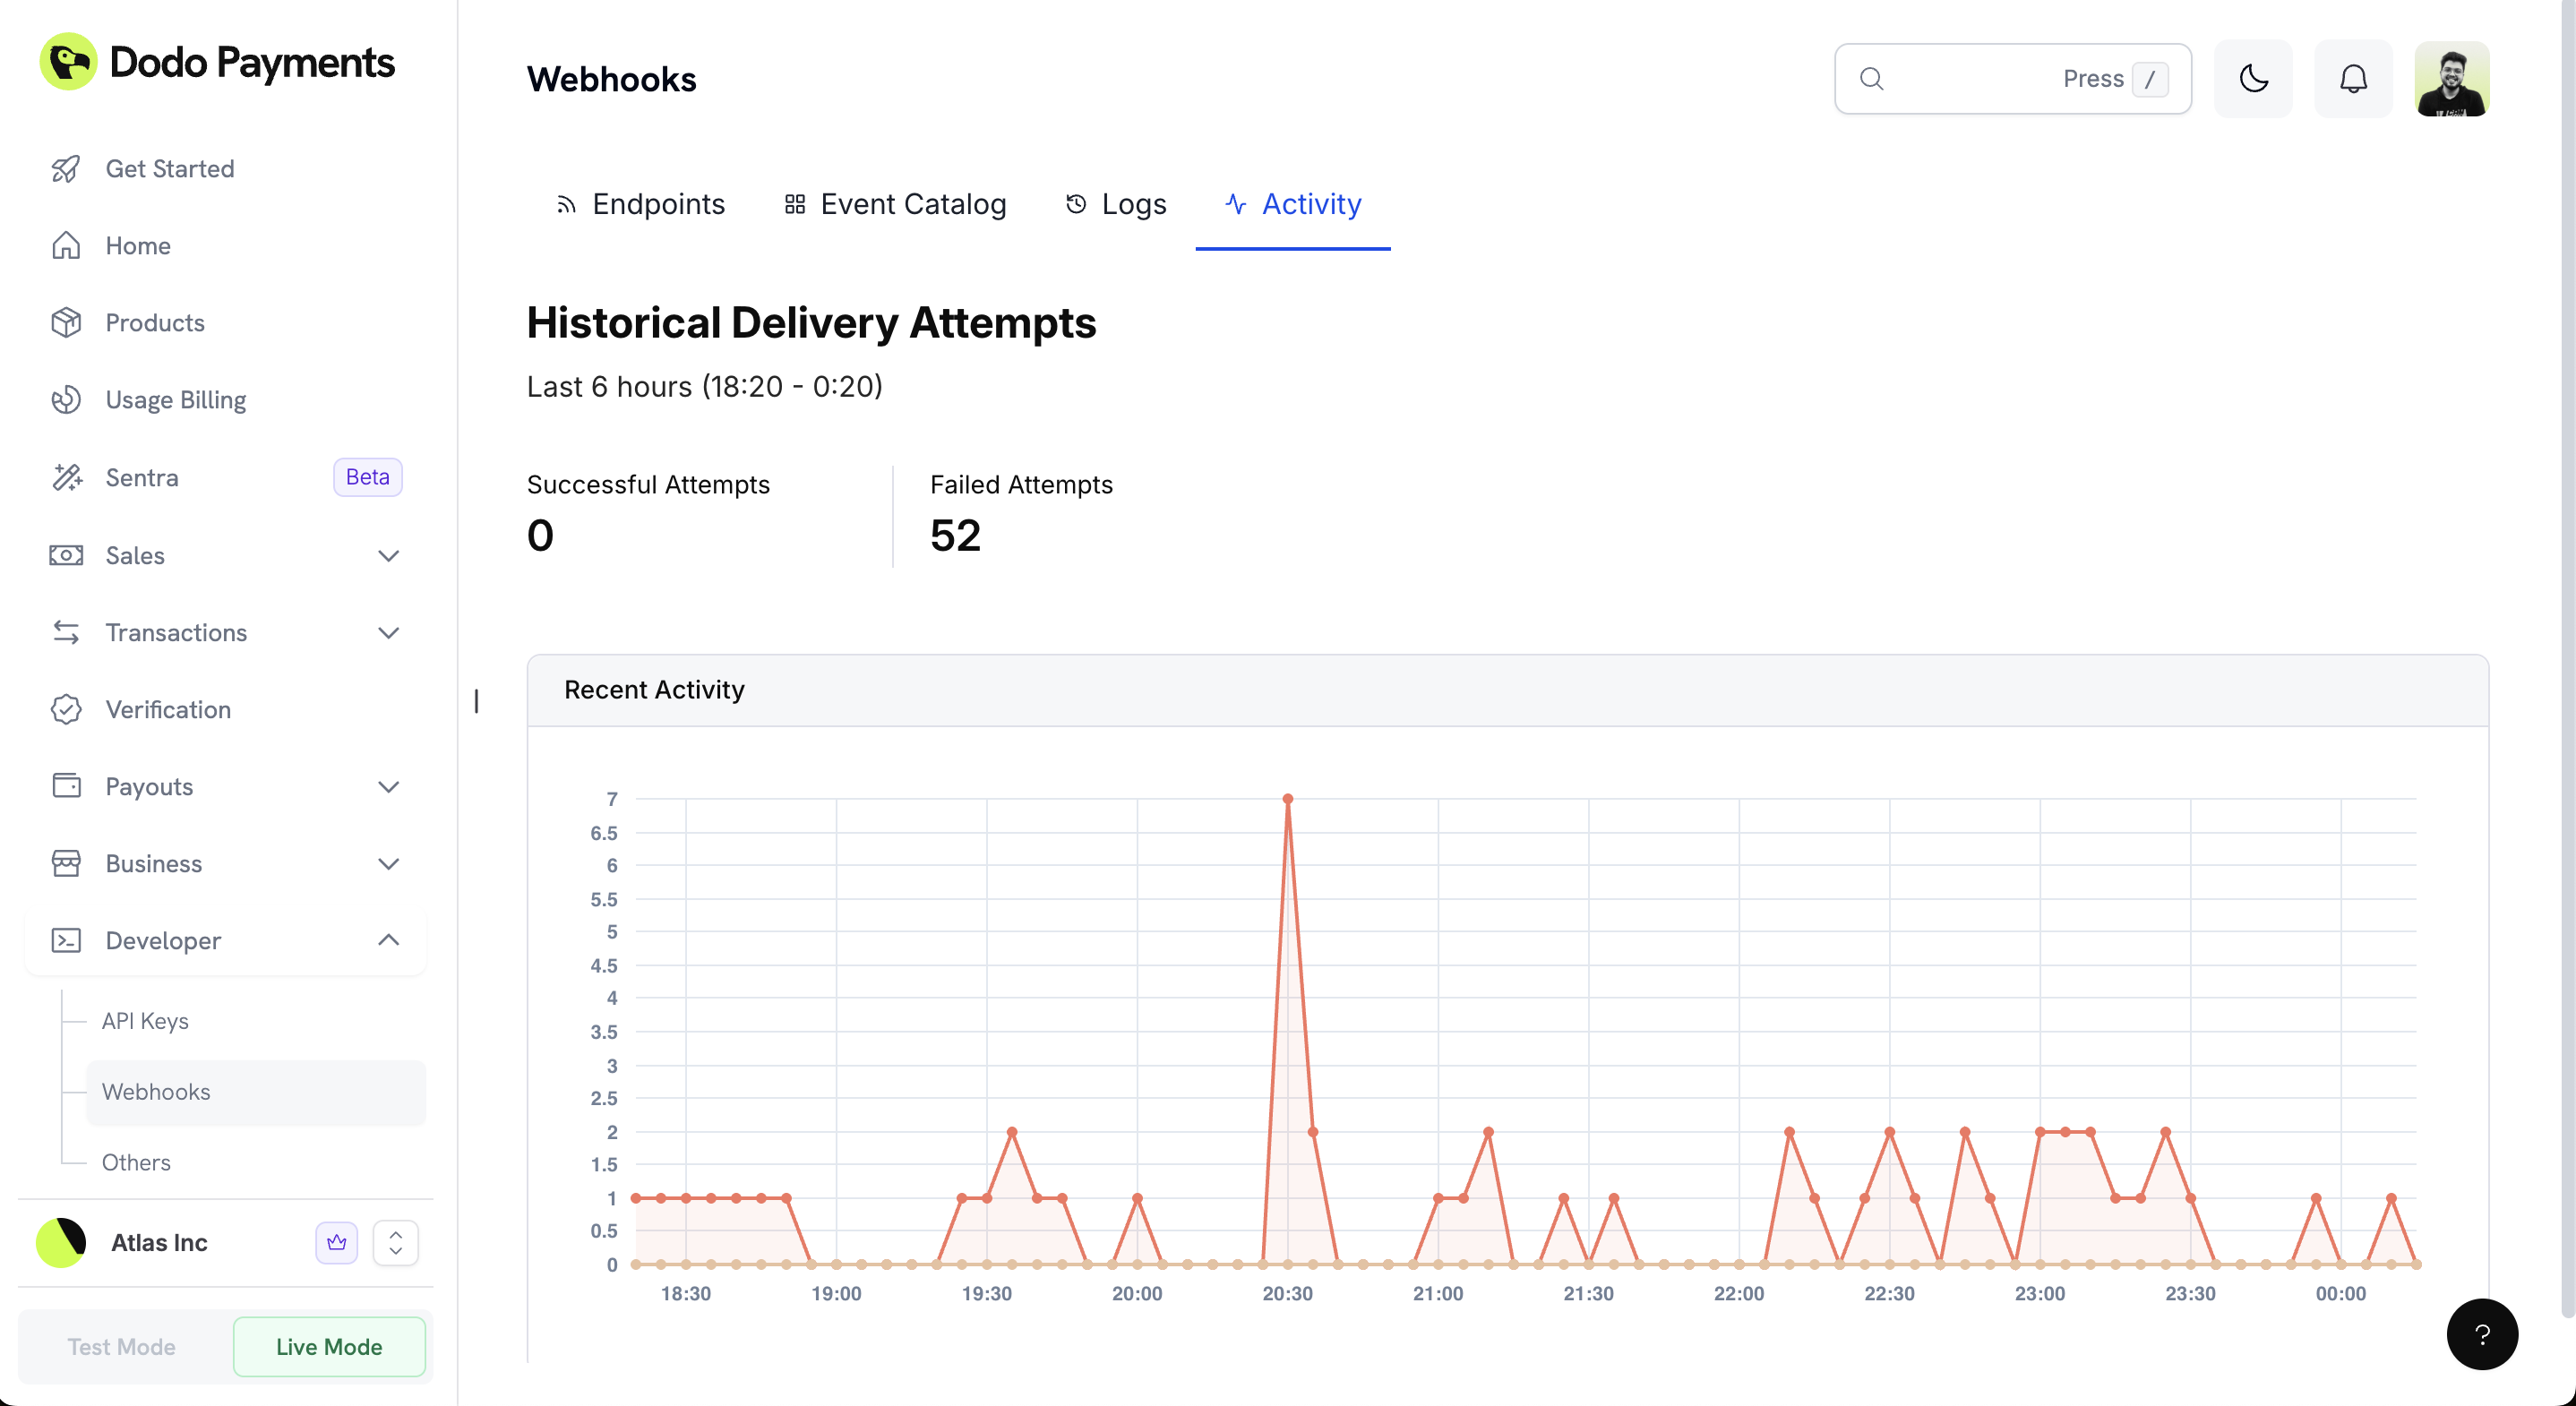2576x1406 pixels.
Task: Switch to Test Mode
Action: [122, 1347]
